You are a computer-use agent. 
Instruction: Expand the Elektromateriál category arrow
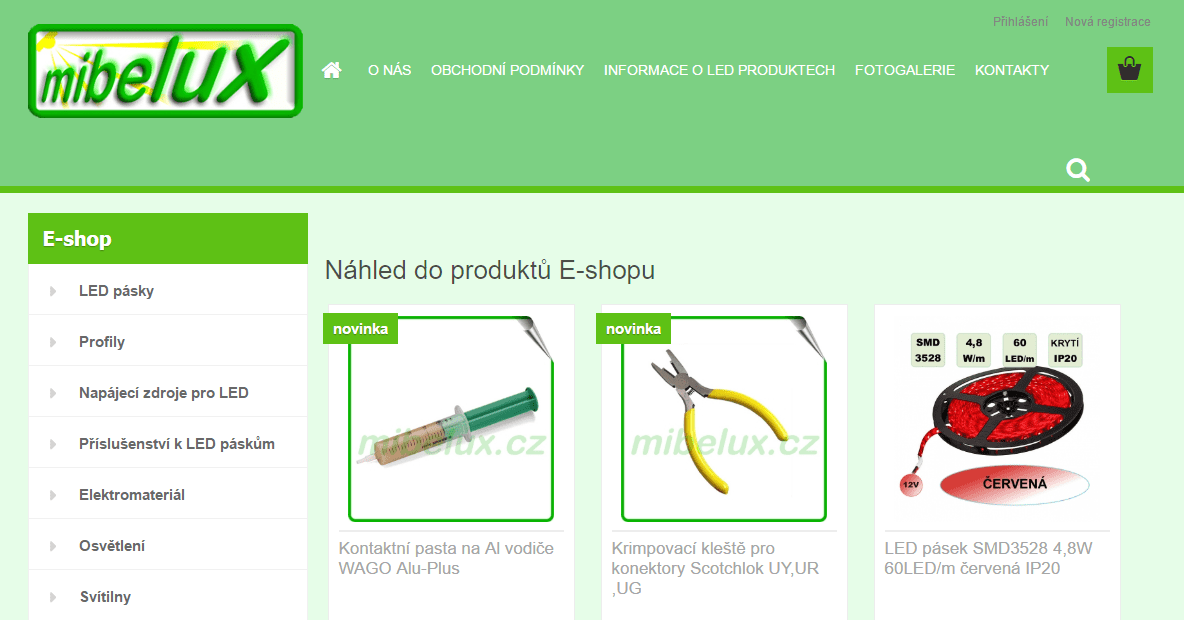[x=53, y=495]
